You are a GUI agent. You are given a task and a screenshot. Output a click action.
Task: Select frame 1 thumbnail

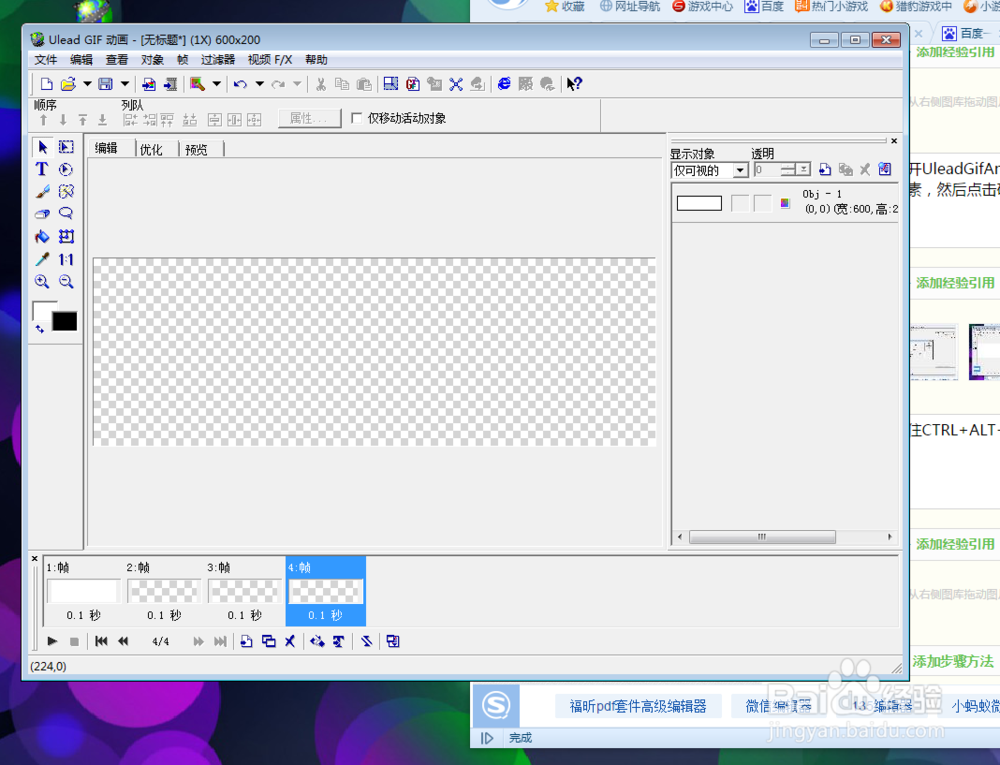pos(84,591)
